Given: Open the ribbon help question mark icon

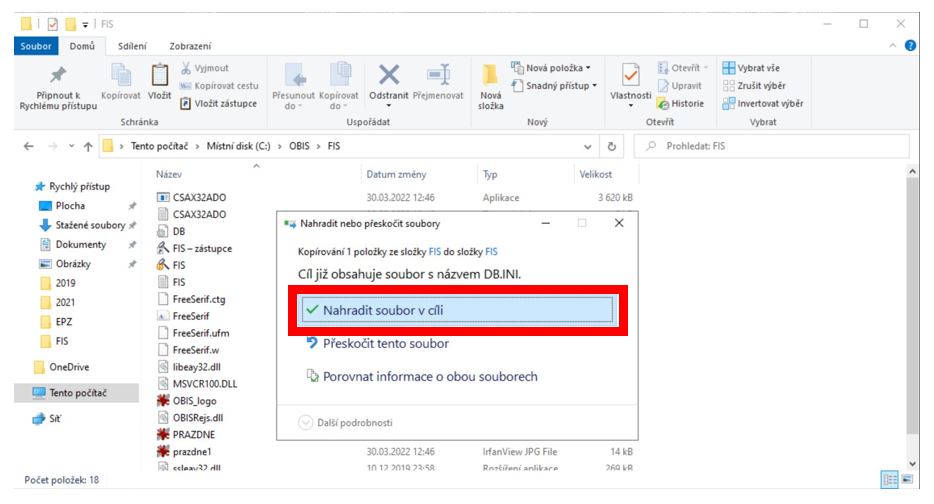Looking at the screenshot, I should coord(910,46).
